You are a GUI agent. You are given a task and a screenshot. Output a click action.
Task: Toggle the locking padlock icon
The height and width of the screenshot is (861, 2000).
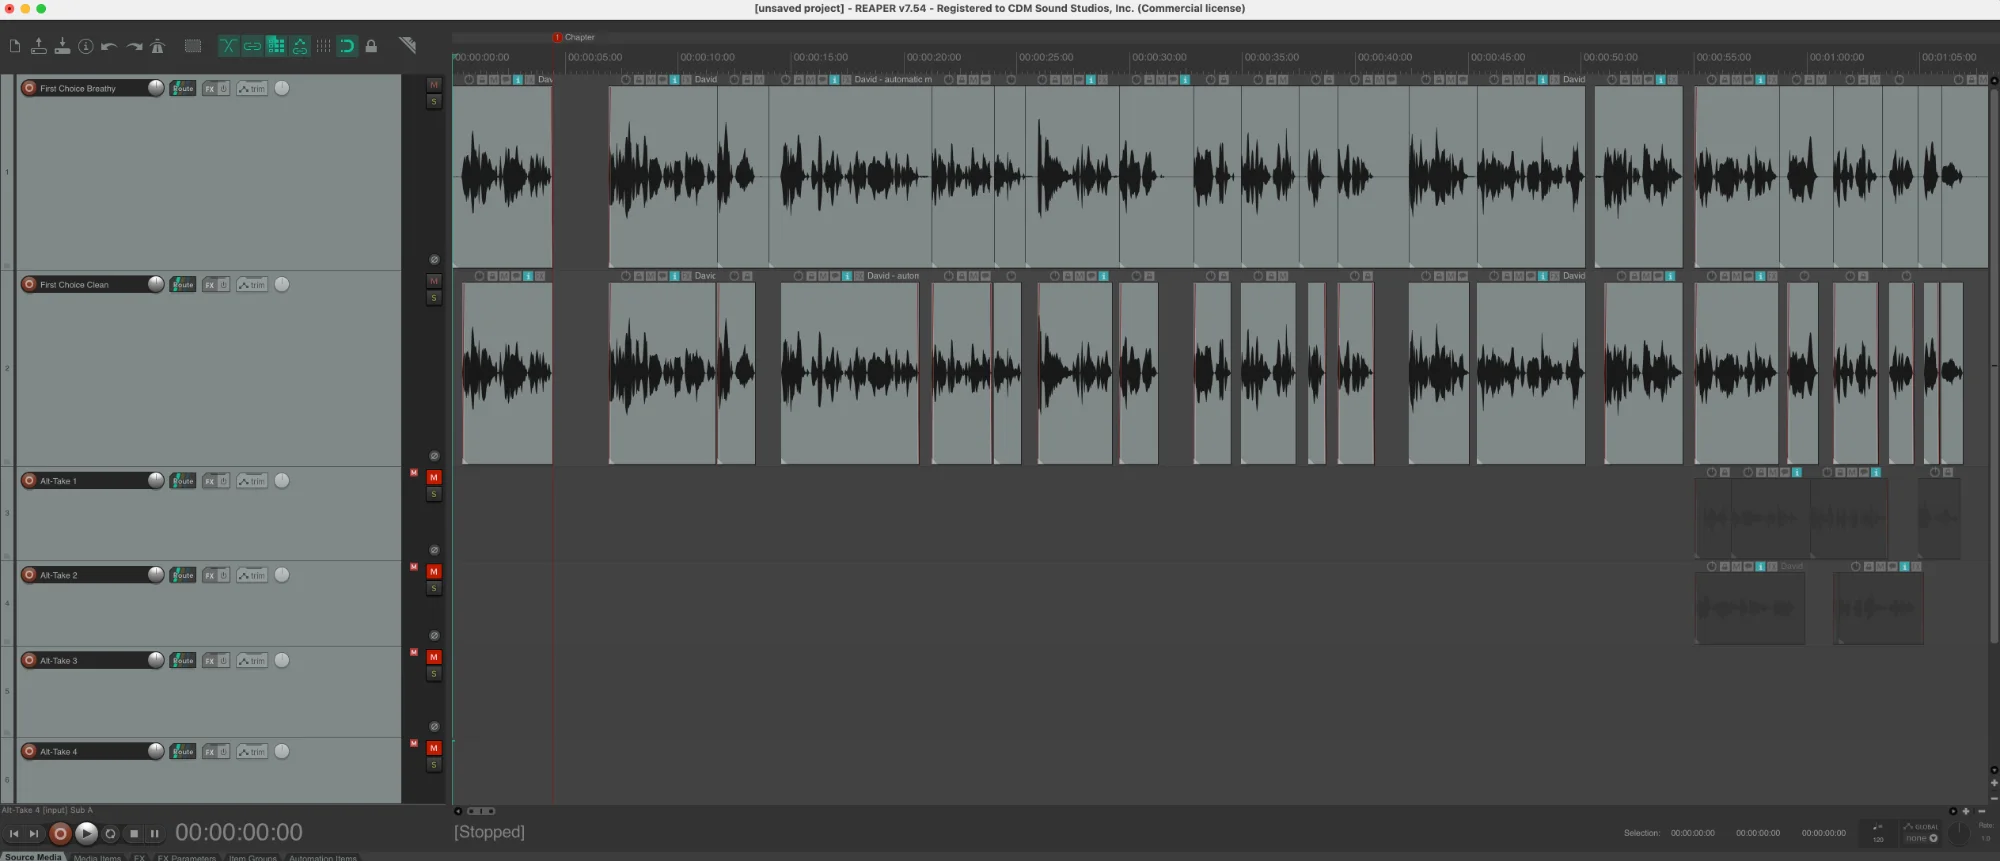tap(371, 46)
